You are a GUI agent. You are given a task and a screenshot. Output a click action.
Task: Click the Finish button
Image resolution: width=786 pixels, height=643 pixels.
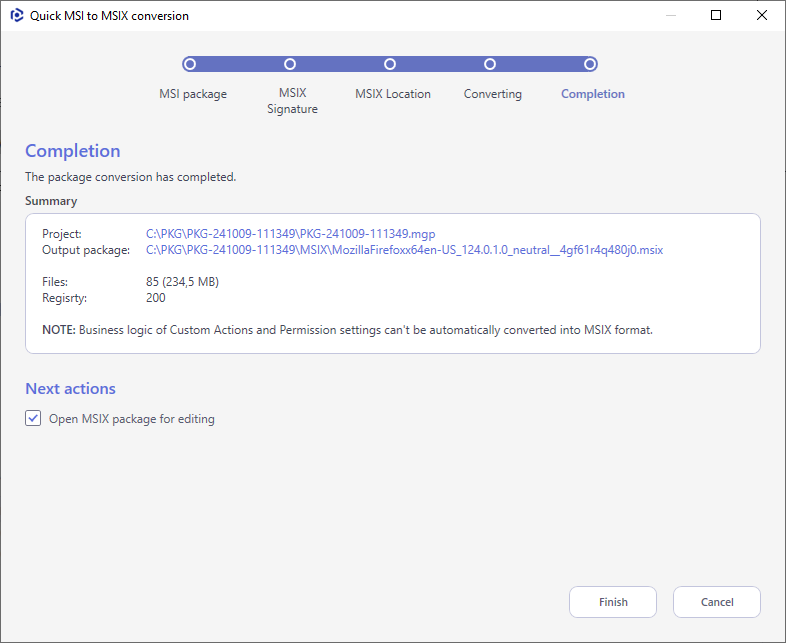click(613, 602)
